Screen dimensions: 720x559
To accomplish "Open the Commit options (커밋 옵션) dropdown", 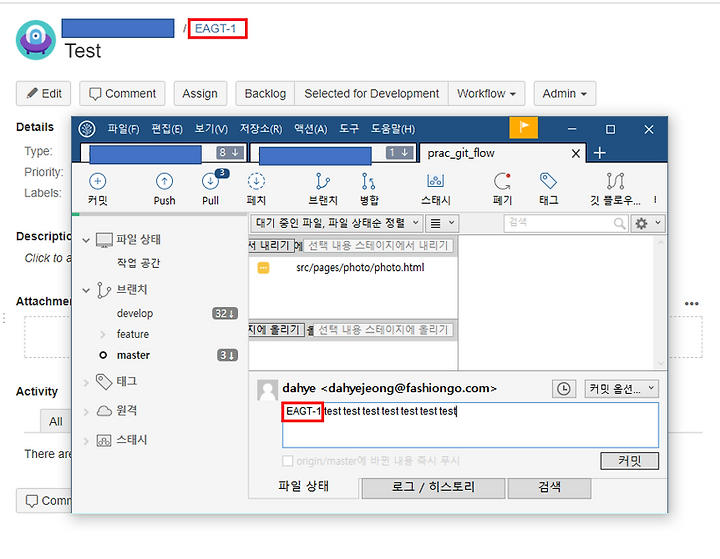I will pos(621,389).
